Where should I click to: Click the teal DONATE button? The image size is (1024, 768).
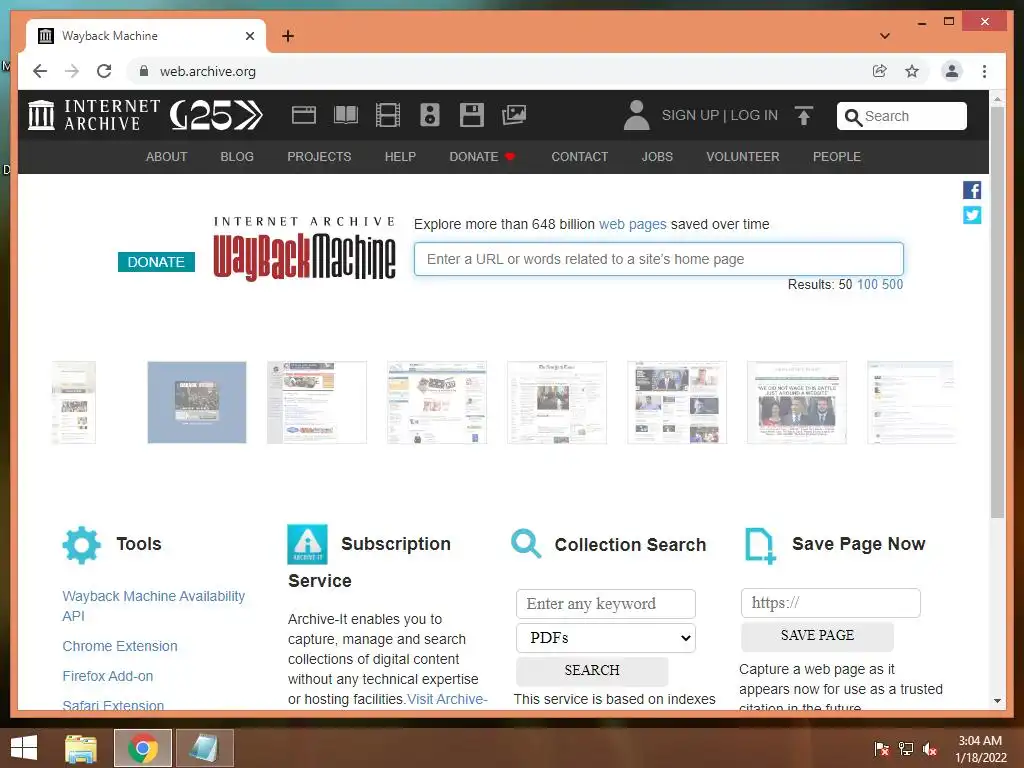click(156, 262)
